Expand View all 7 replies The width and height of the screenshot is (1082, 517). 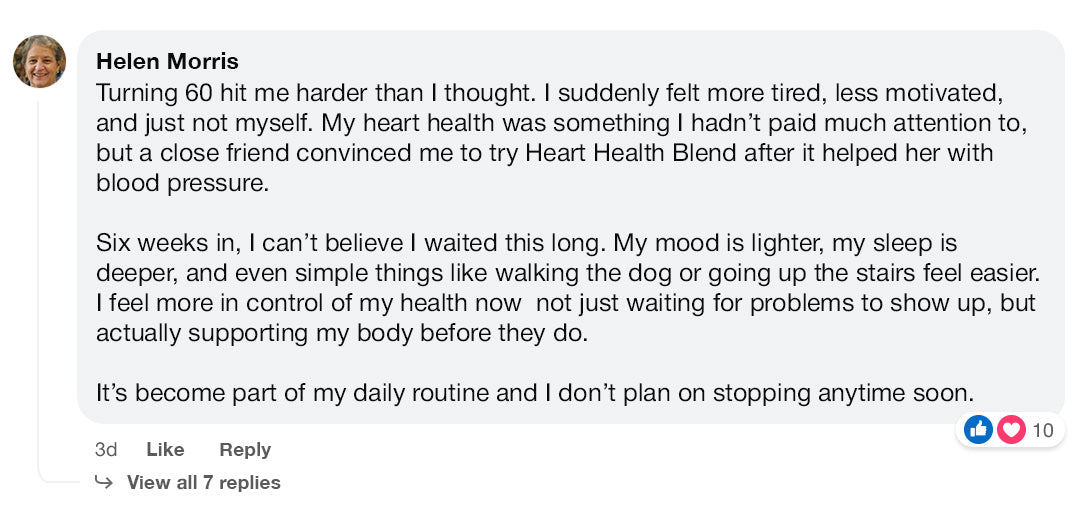[x=203, y=482]
